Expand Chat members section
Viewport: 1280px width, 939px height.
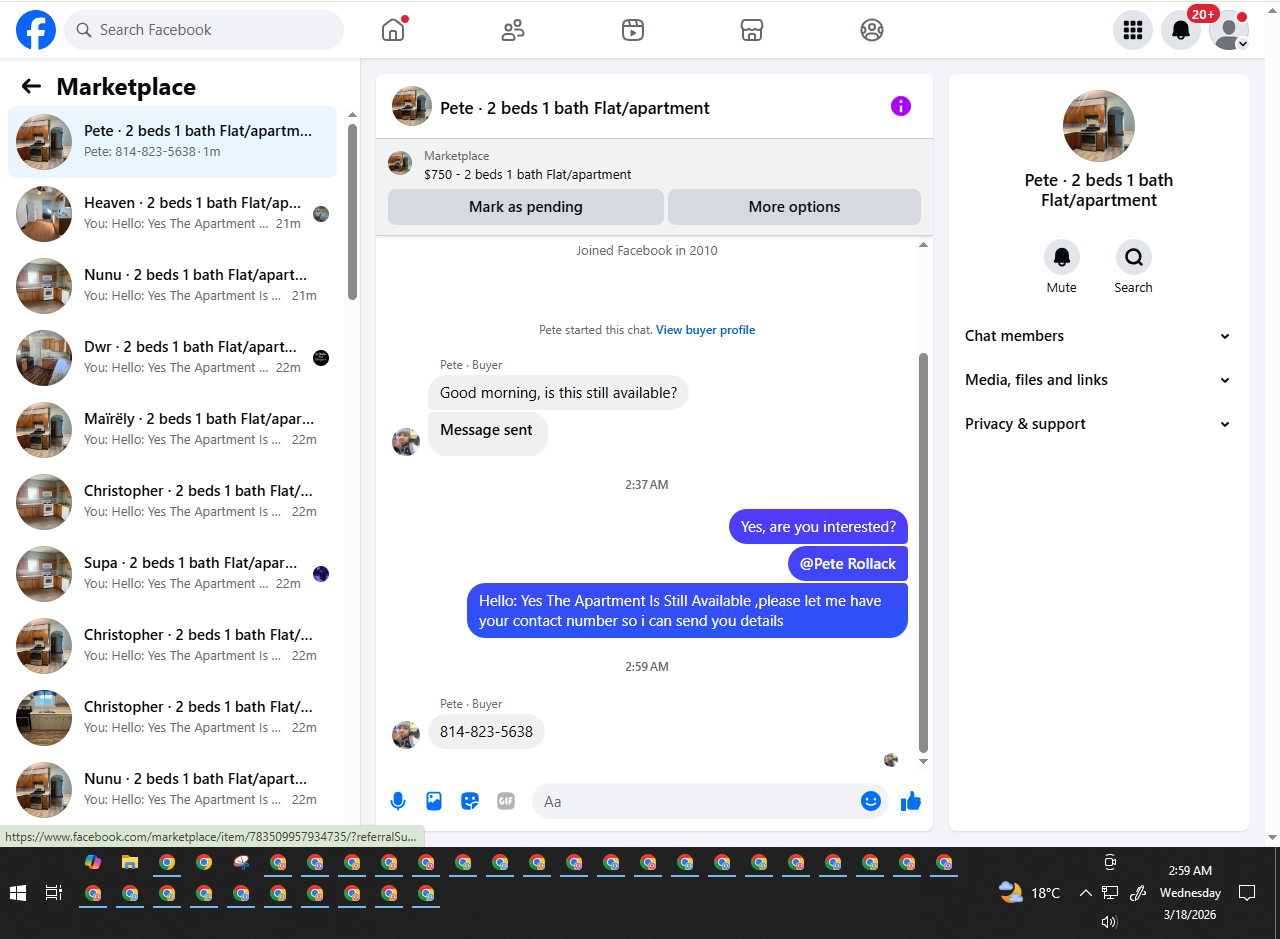point(1099,336)
